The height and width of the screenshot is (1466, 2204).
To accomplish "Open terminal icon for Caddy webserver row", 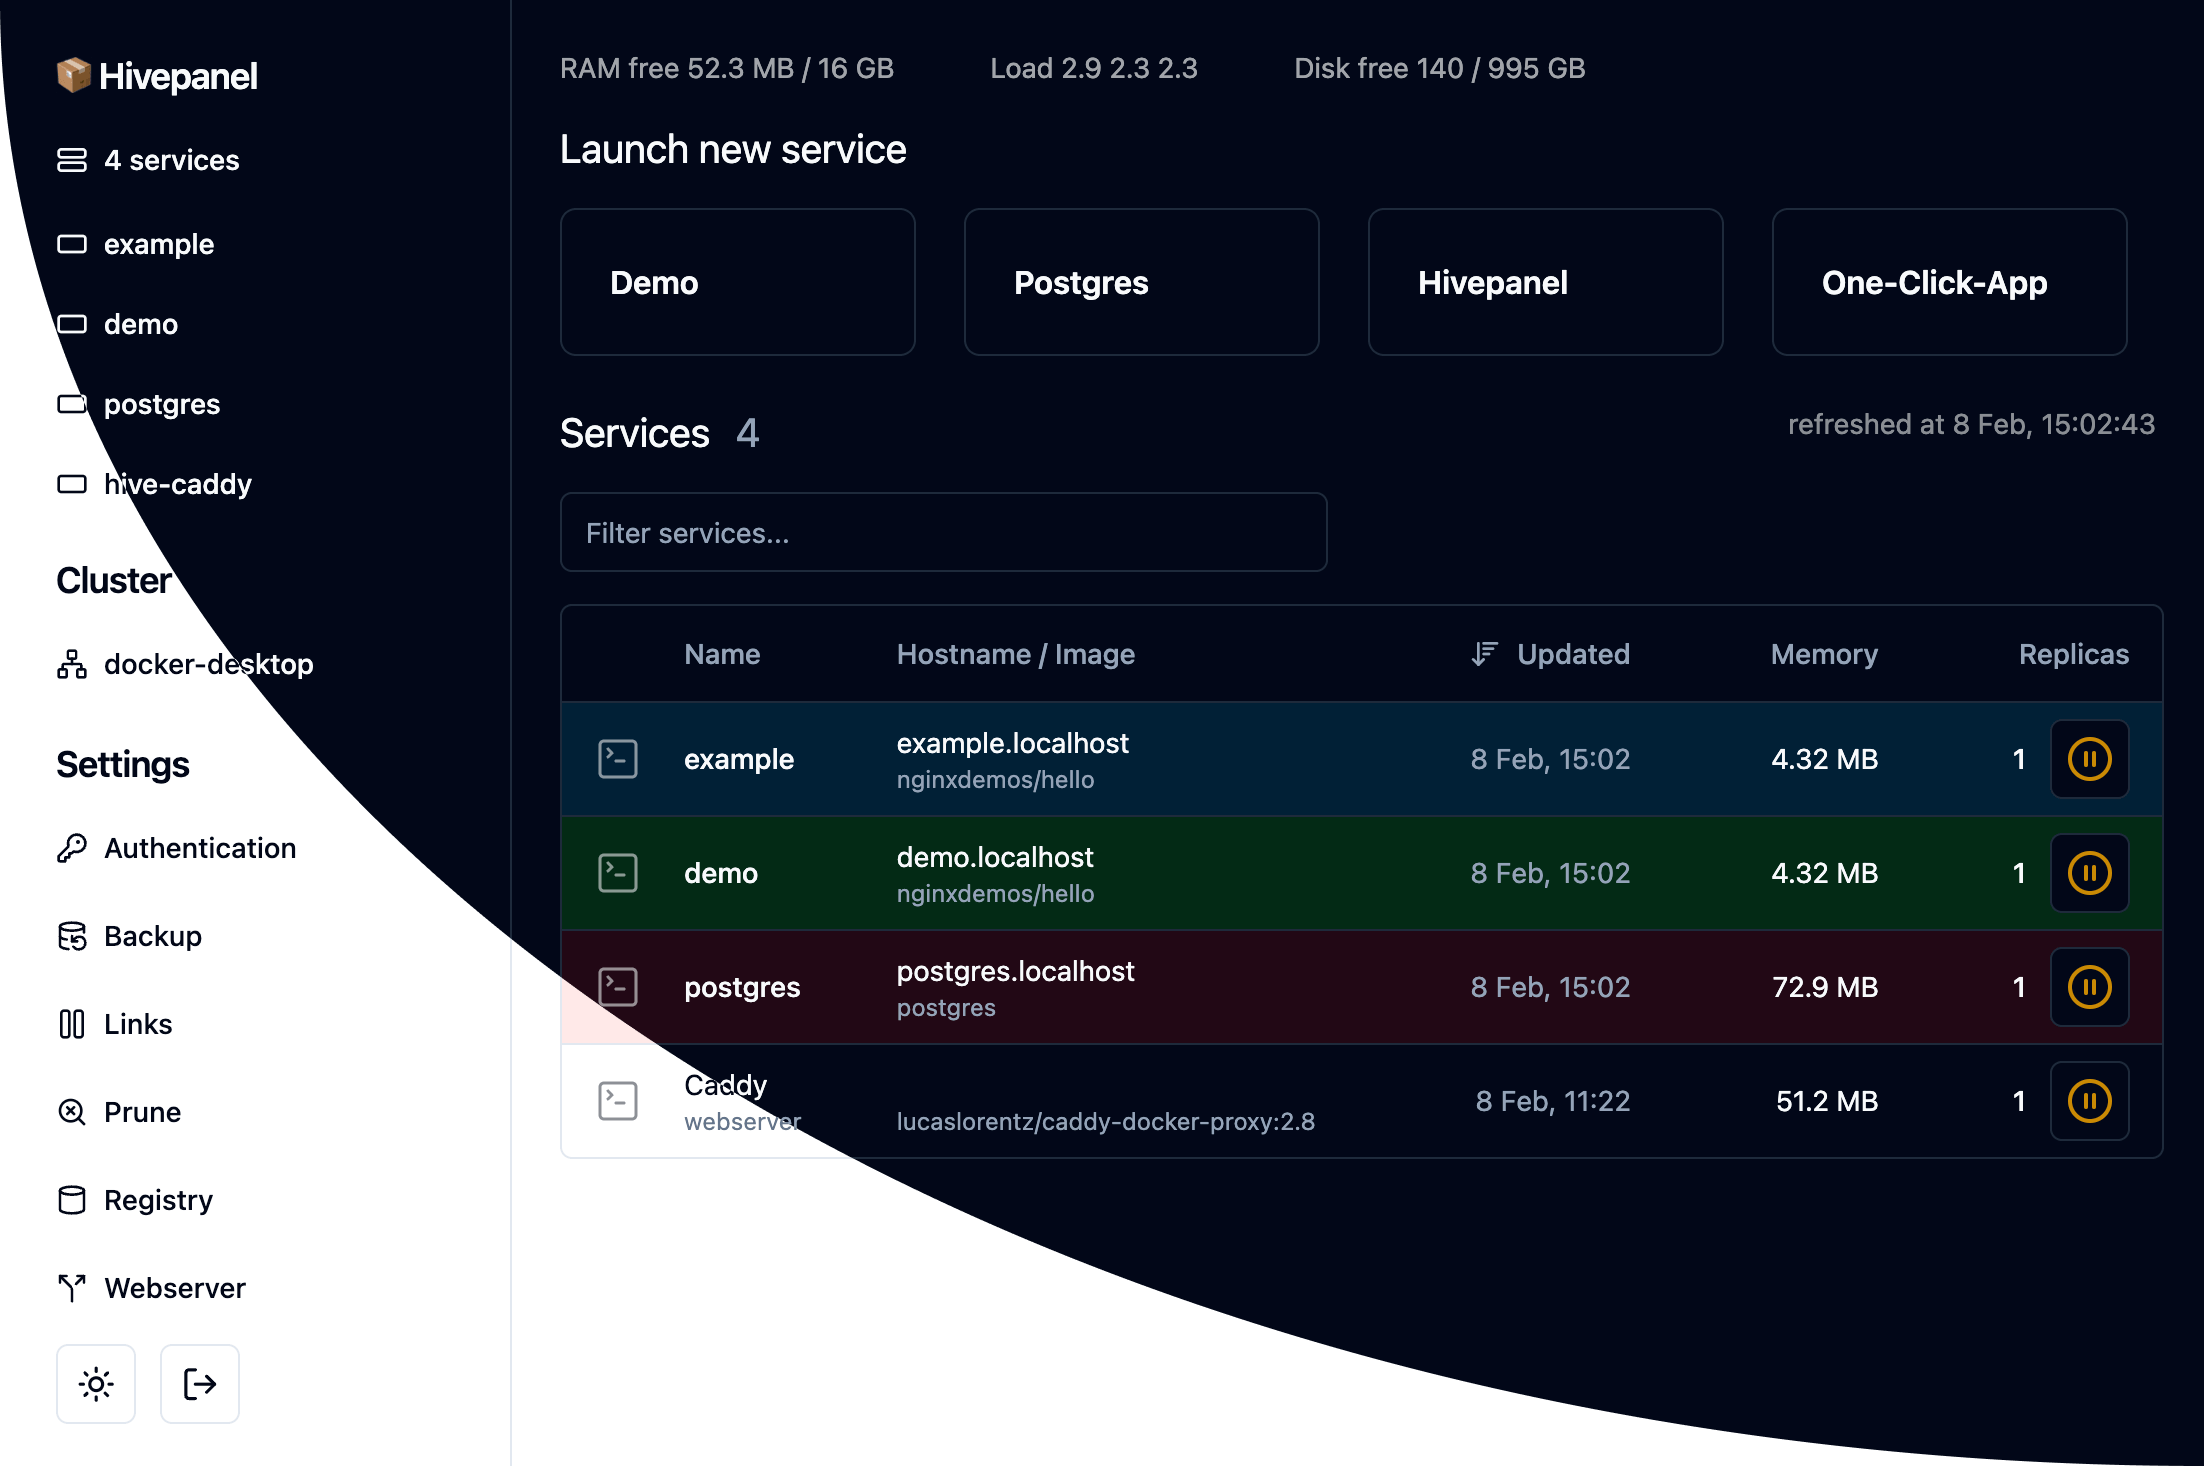I will click(x=618, y=1101).
